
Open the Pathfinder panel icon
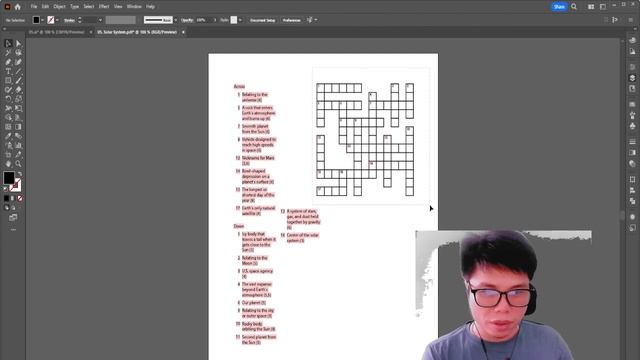(x=632, y=201)
